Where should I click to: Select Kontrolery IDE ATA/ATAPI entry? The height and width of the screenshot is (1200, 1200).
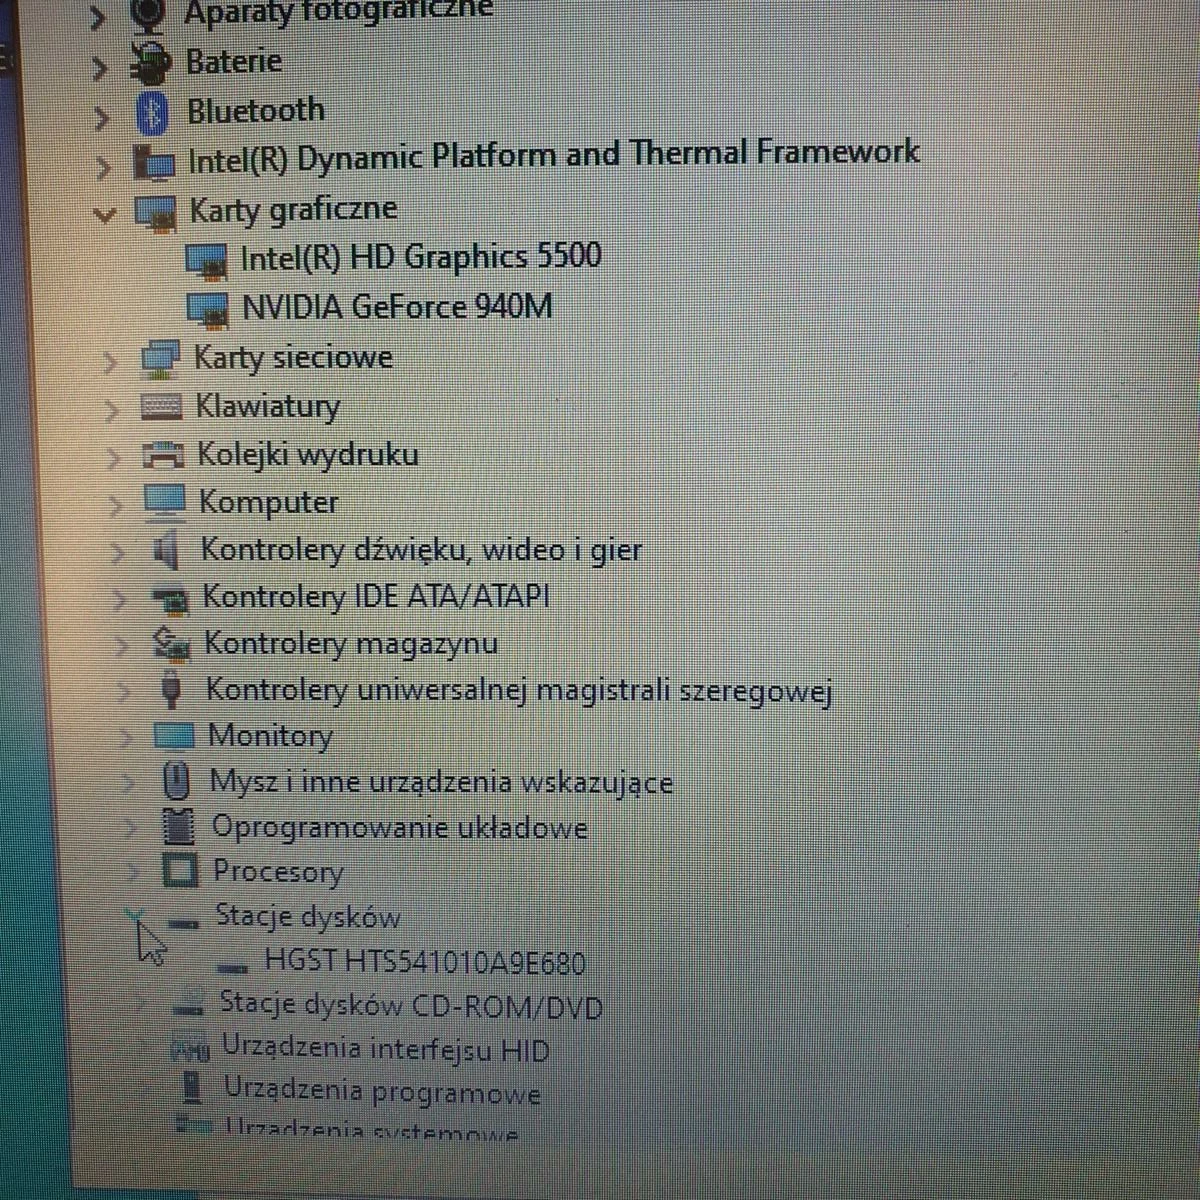376,597
